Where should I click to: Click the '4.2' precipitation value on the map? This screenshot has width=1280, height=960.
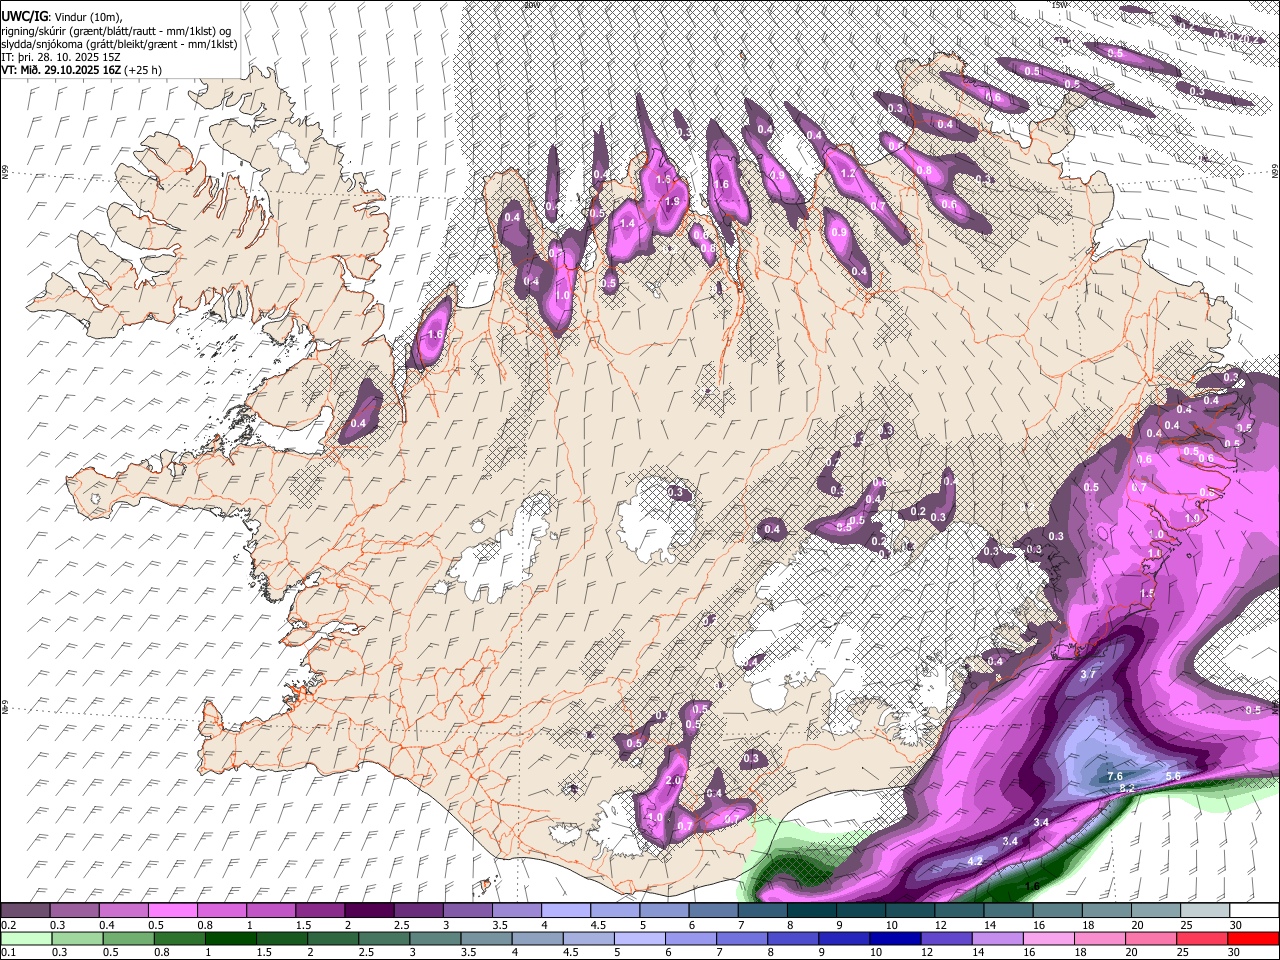977,861
